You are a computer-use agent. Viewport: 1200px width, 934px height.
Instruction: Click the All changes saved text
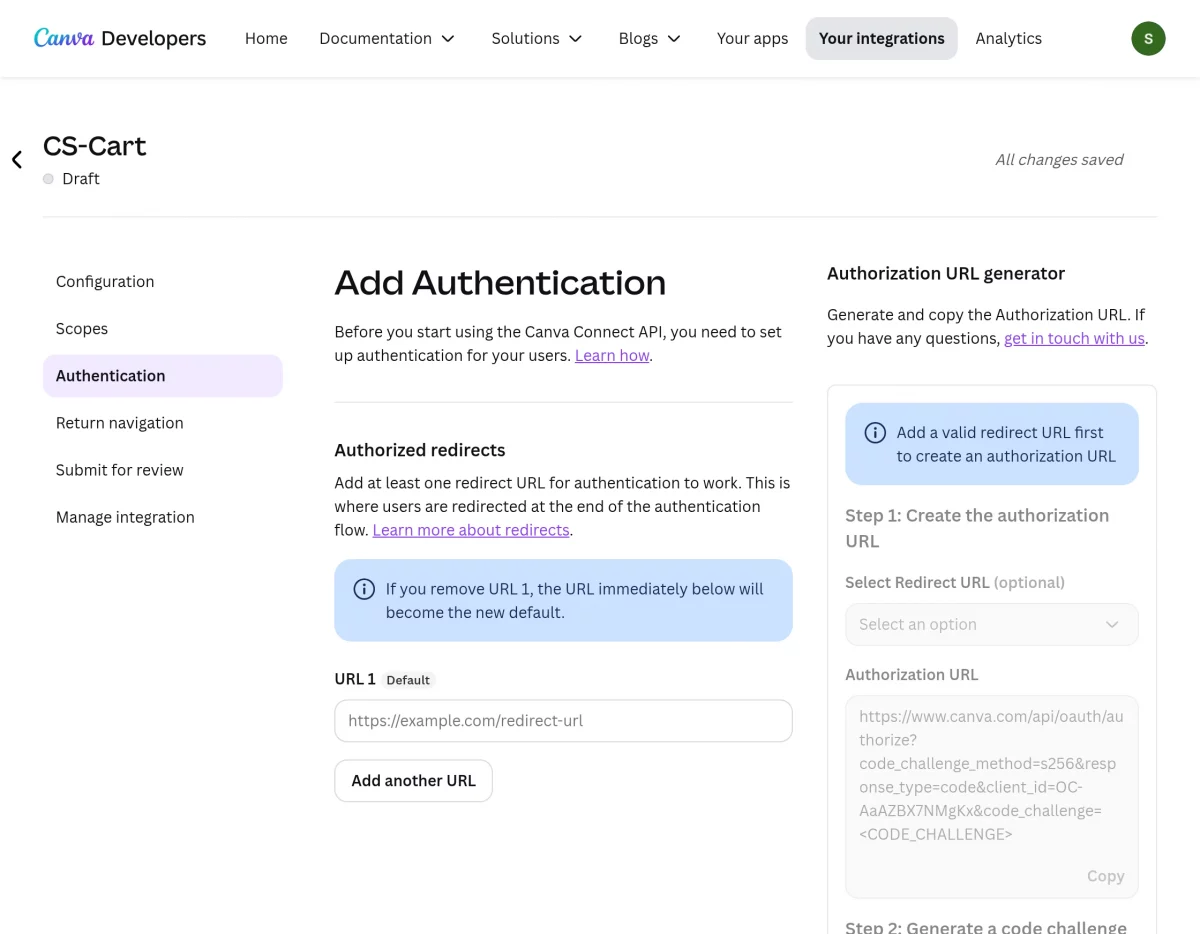1059,159
